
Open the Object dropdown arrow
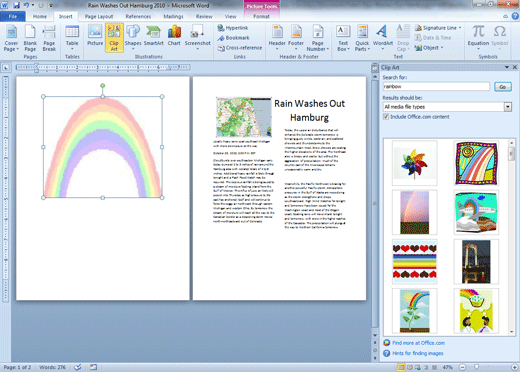[x=442, y=48]
